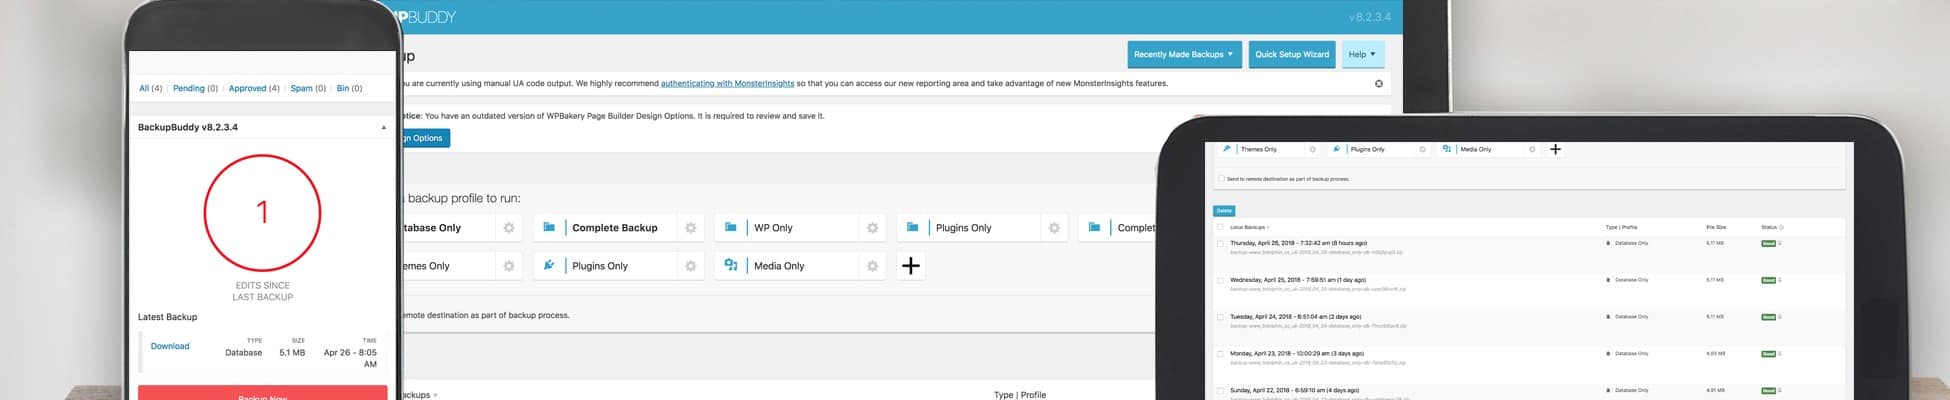Viewport: 1950px width, 400px height.
Task: Collapse BackupBuddy v8.2.3.4 widget on phone
Action: click(384, 128)
